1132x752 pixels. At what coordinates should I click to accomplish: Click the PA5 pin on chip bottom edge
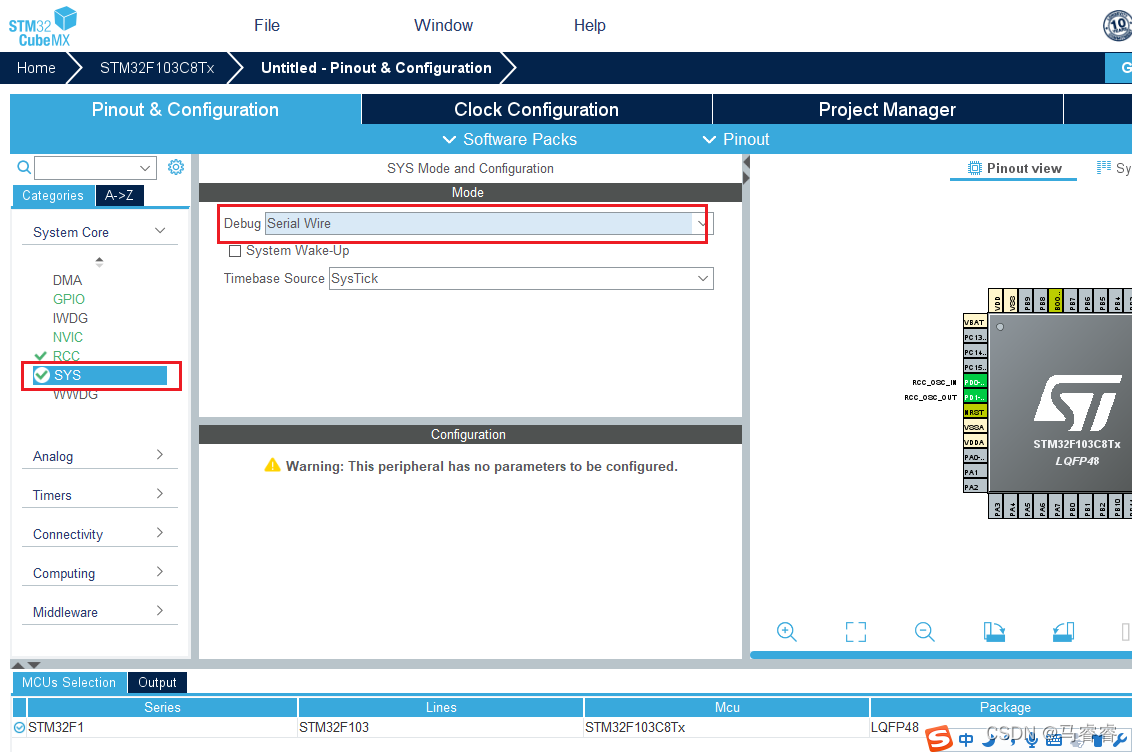pos(1027,507)
